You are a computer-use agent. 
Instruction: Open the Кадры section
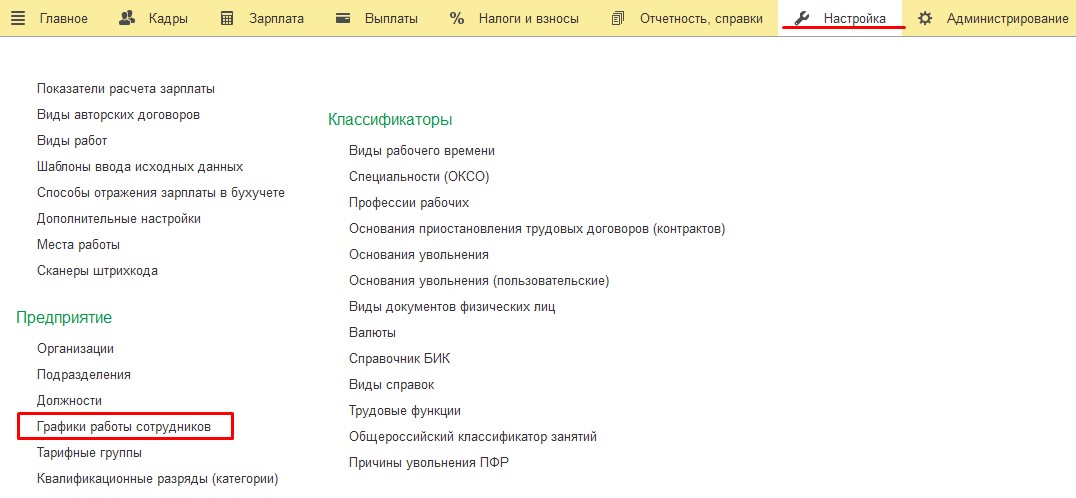[x=168, y=19]
